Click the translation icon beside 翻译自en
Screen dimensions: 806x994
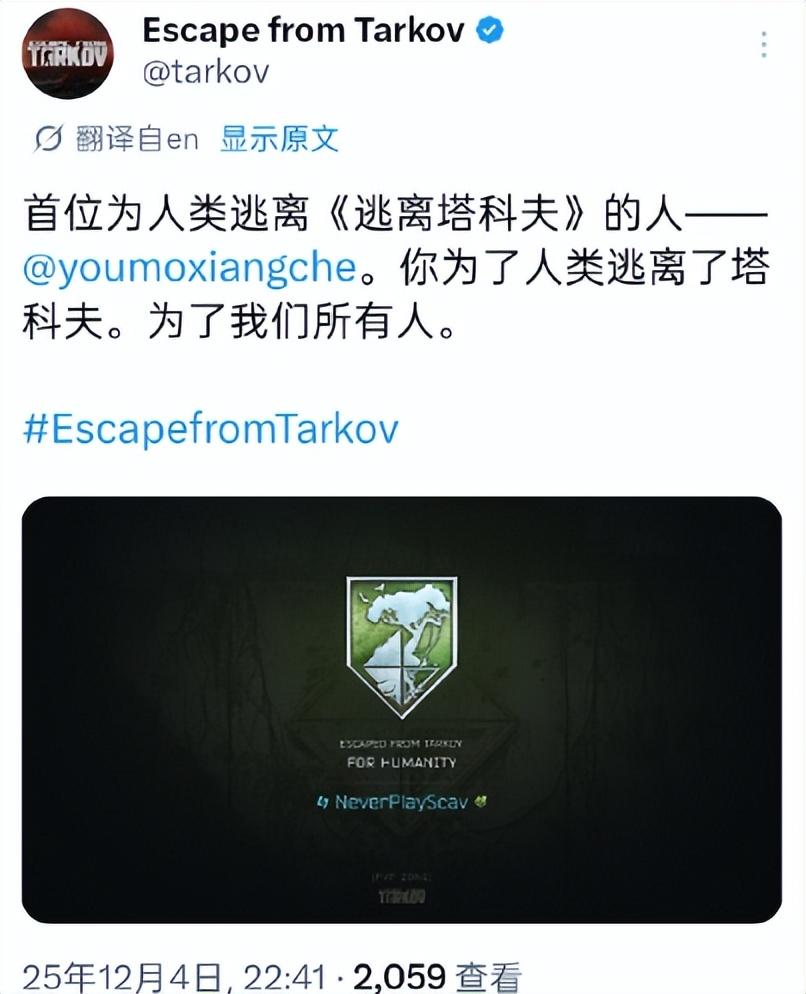pos(48,138)
